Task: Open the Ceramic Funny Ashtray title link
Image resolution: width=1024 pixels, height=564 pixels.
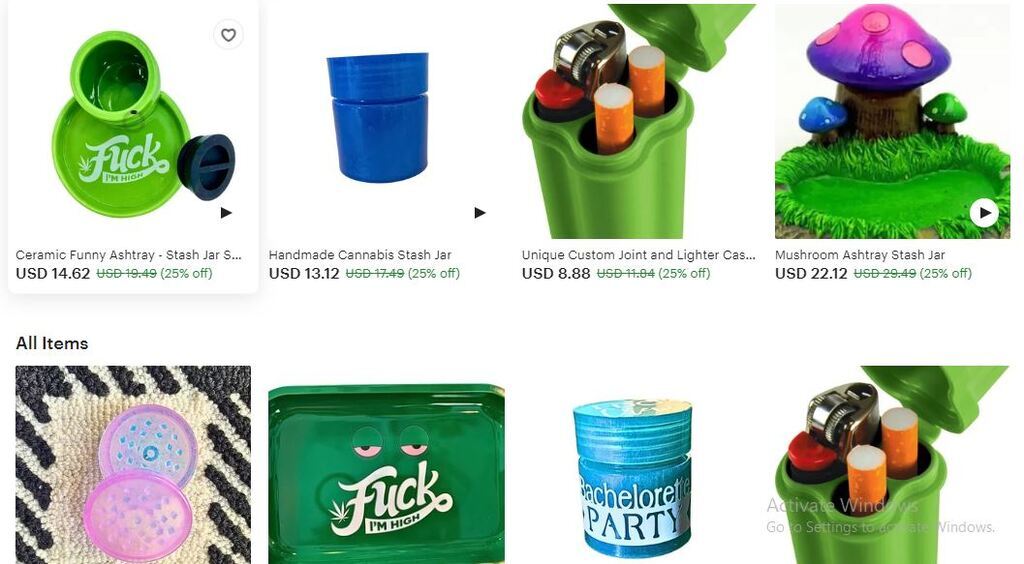Action: [129, 255]
